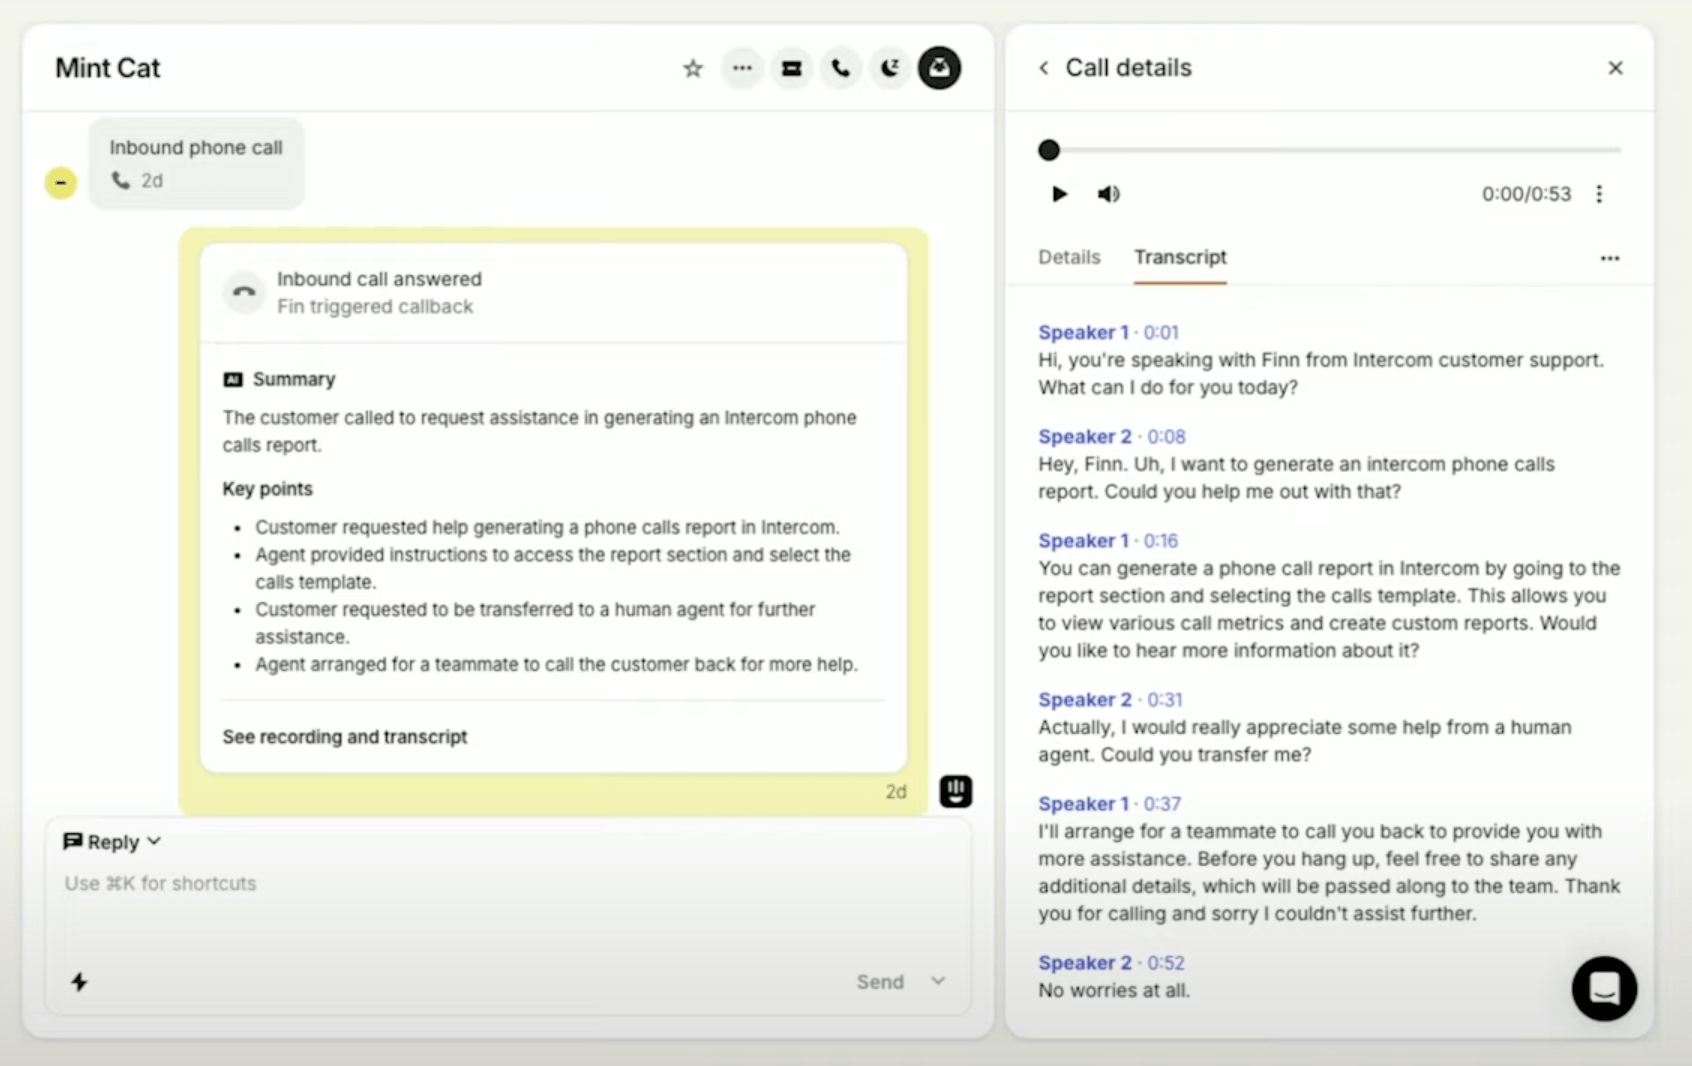Open the Send options chevron
Image resolution: width=1692 pixels, height=1066 pixels.
[938, 981]
